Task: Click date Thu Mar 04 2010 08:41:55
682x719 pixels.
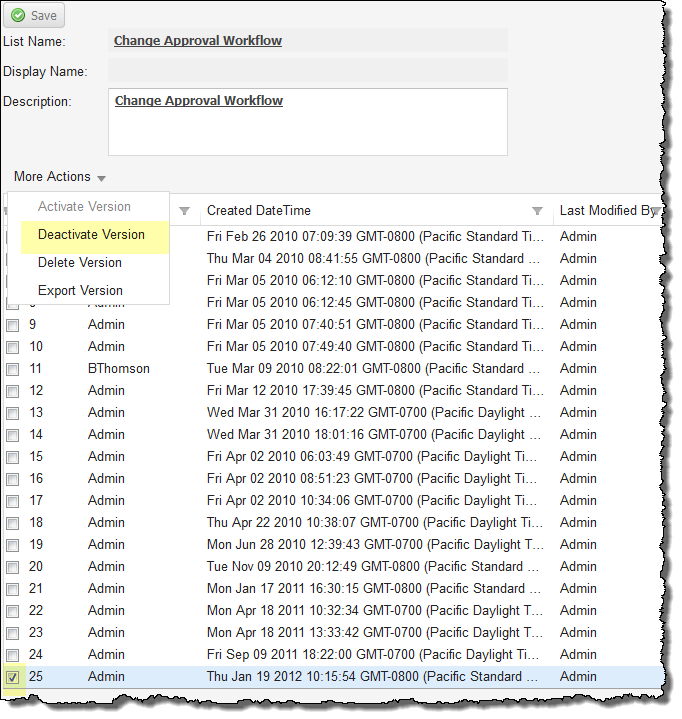Action: (373, 258)
